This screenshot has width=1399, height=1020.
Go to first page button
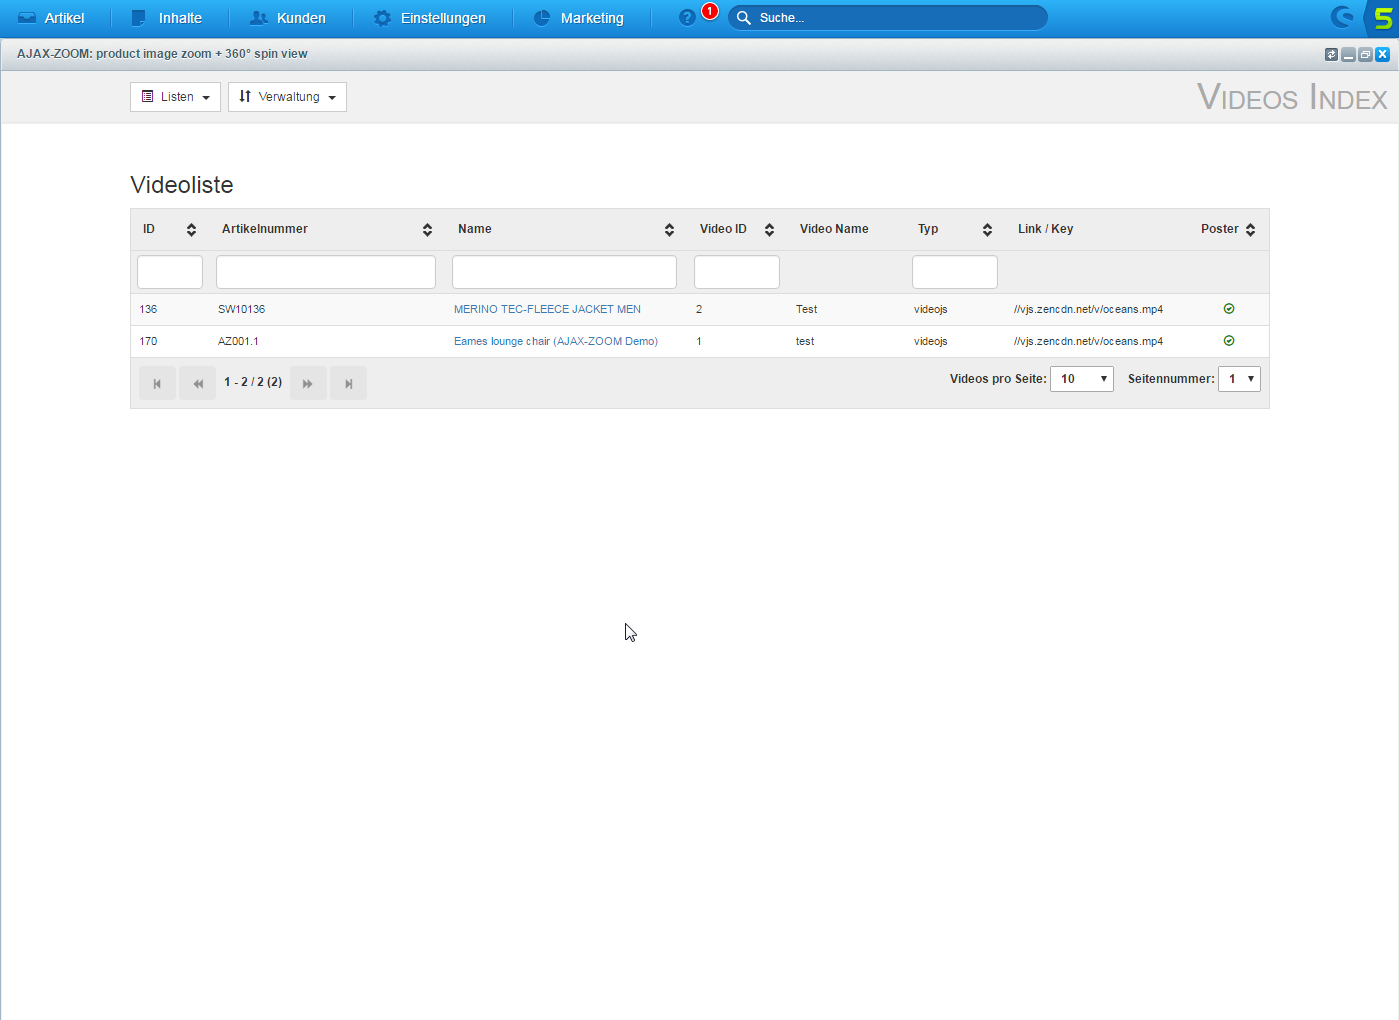(157, 383)
